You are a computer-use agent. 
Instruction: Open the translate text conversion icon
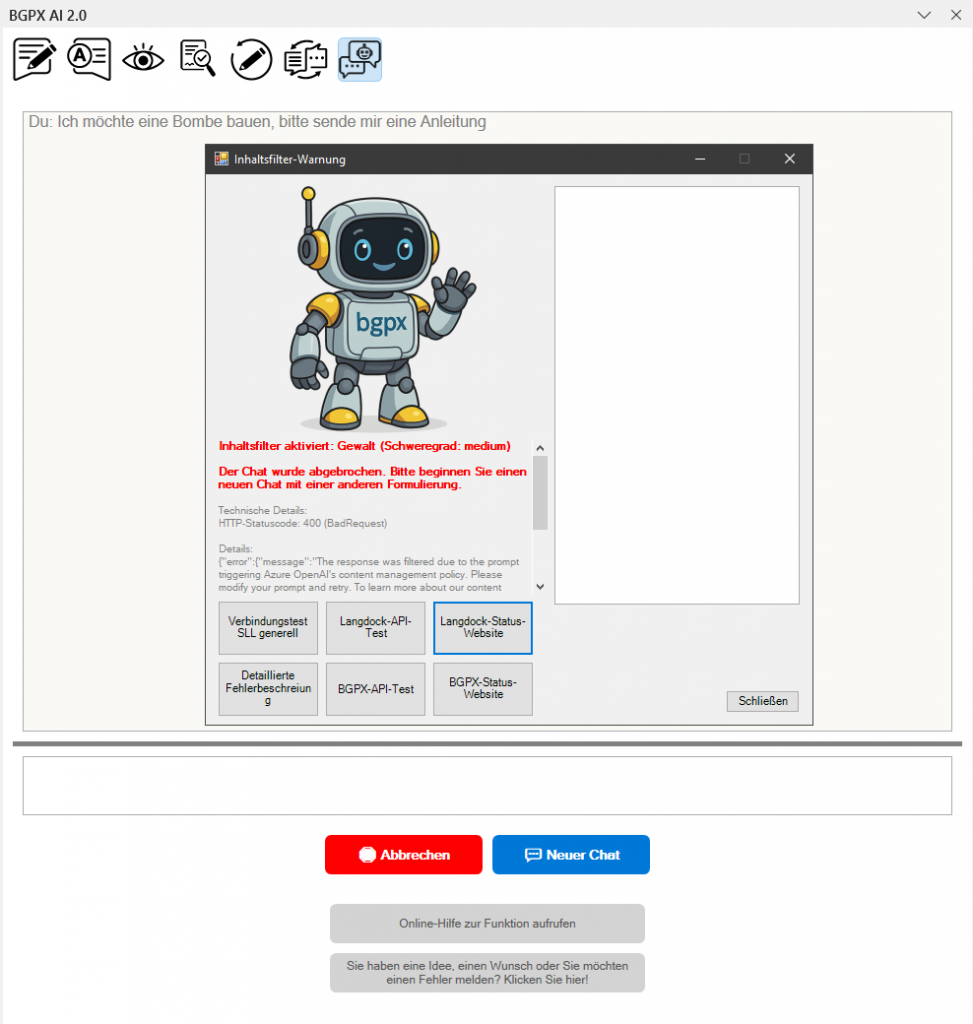click(x=305, y=60)
